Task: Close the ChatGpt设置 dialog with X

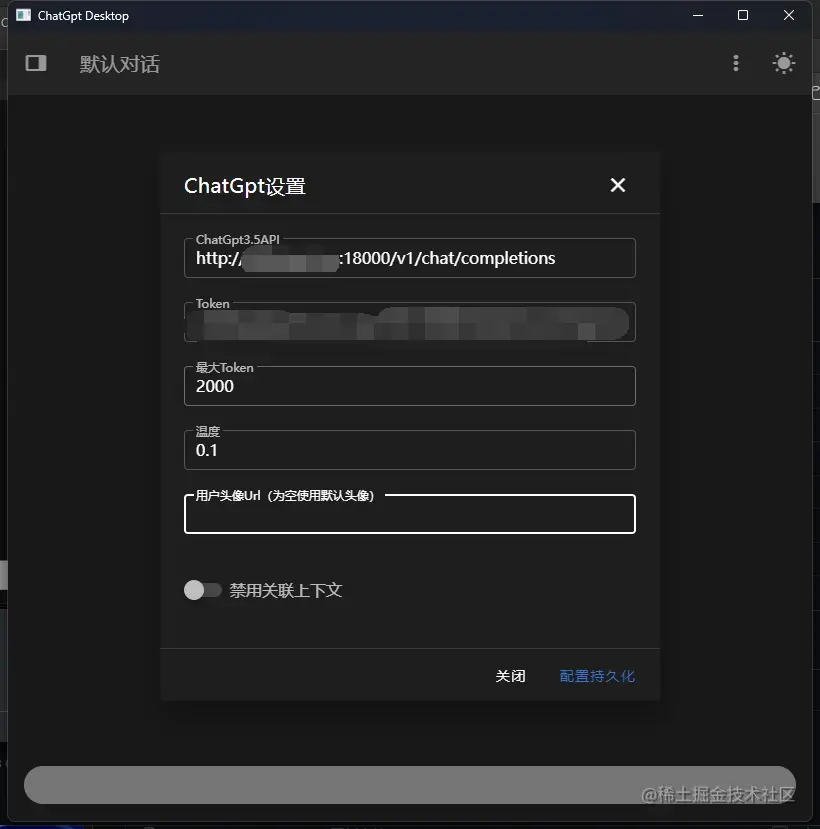Action: 618,185
